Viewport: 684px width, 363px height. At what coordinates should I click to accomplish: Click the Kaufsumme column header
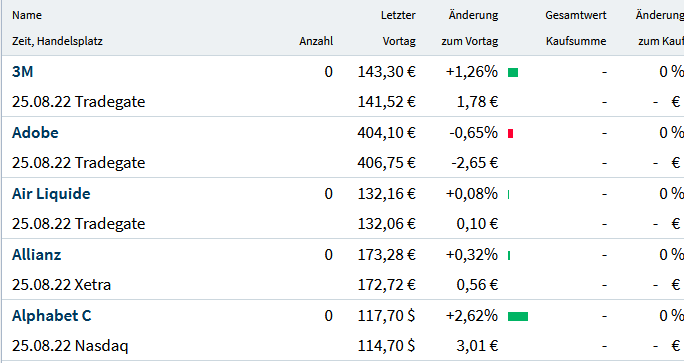(576, 41)
